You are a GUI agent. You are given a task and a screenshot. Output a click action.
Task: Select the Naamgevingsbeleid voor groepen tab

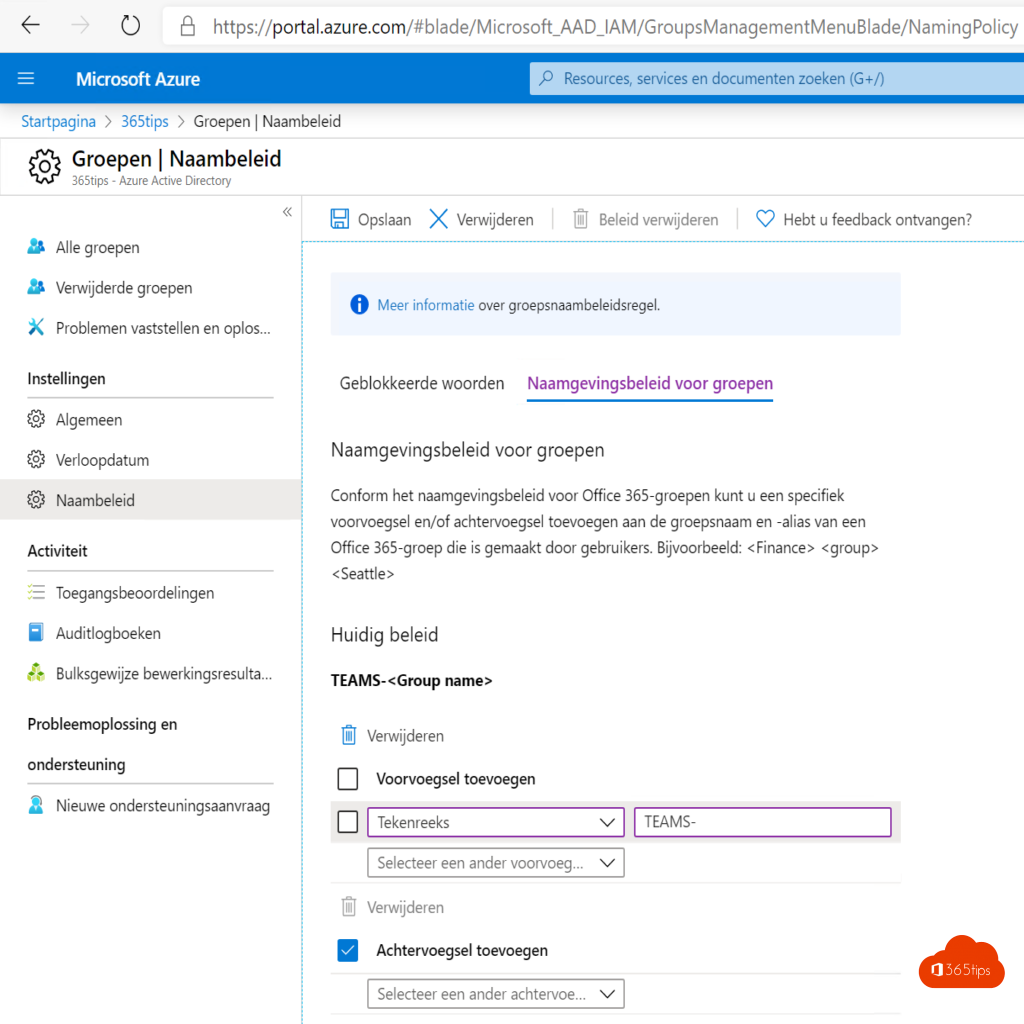(650, 383)
